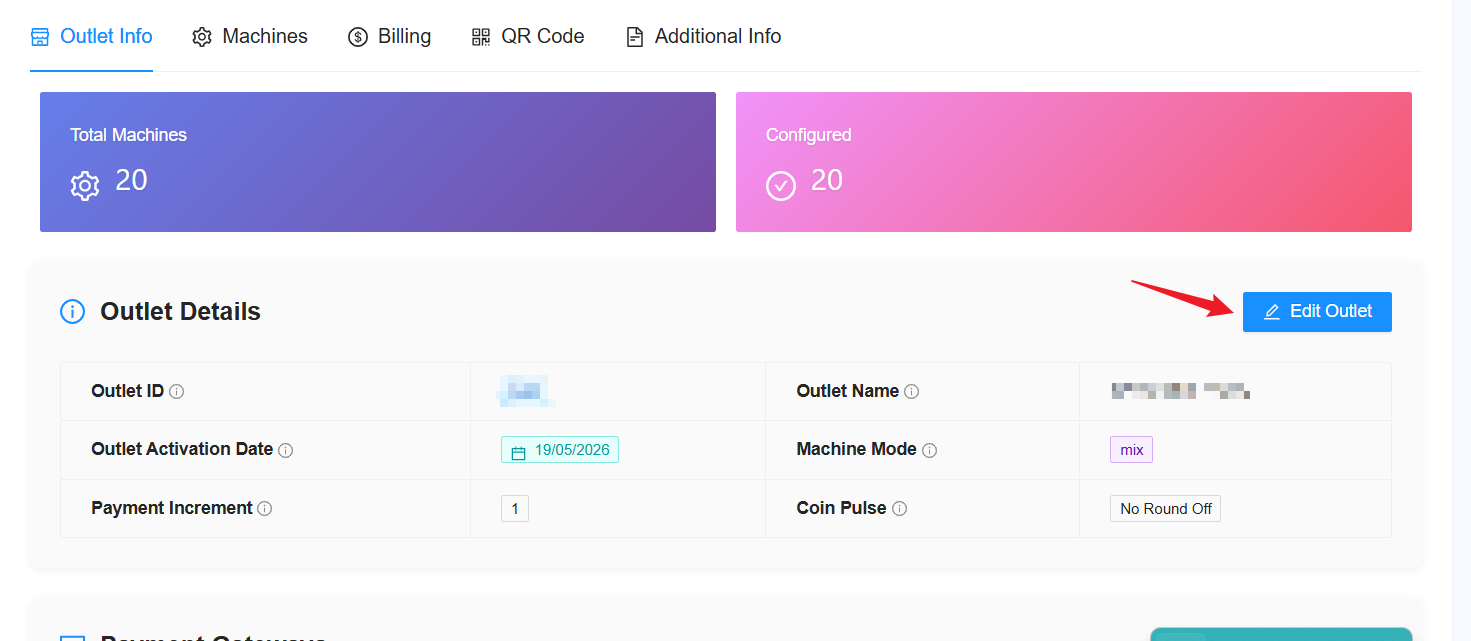The image size is (1471, 641).
Task: Open the Outlet Info tab
Action: (91, 36)
